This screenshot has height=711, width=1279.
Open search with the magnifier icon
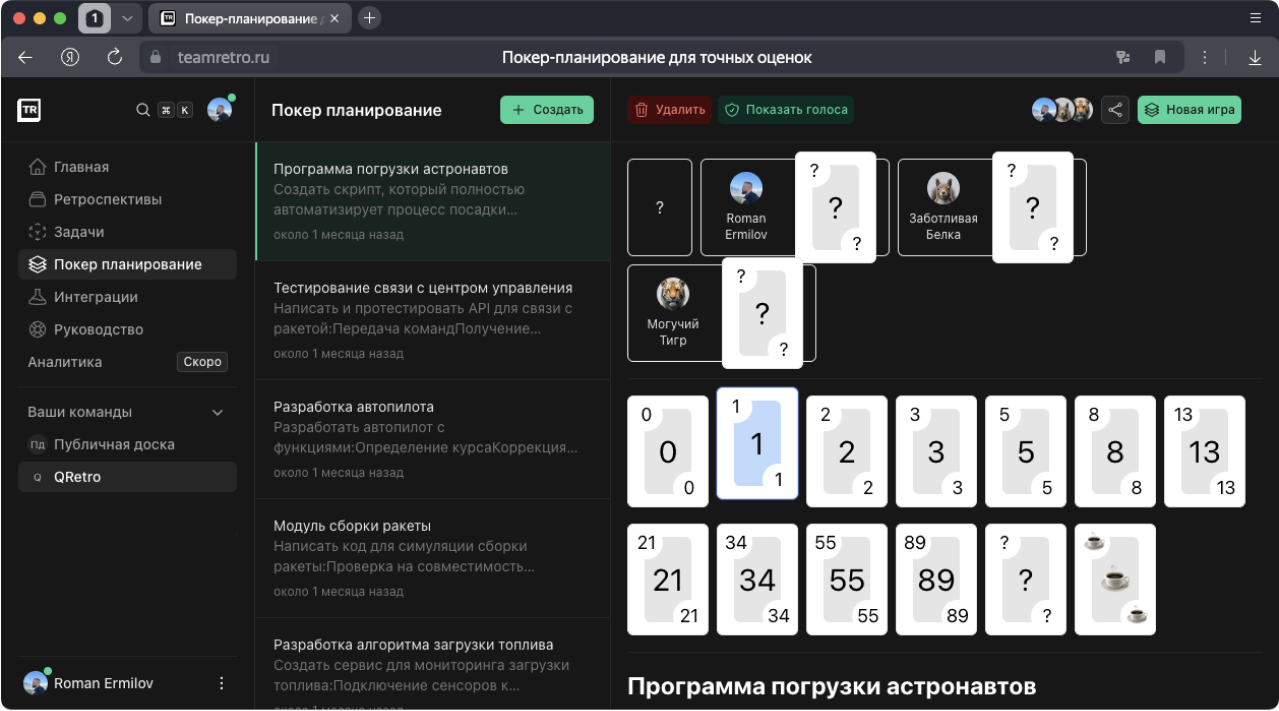(x=143, y=110)
